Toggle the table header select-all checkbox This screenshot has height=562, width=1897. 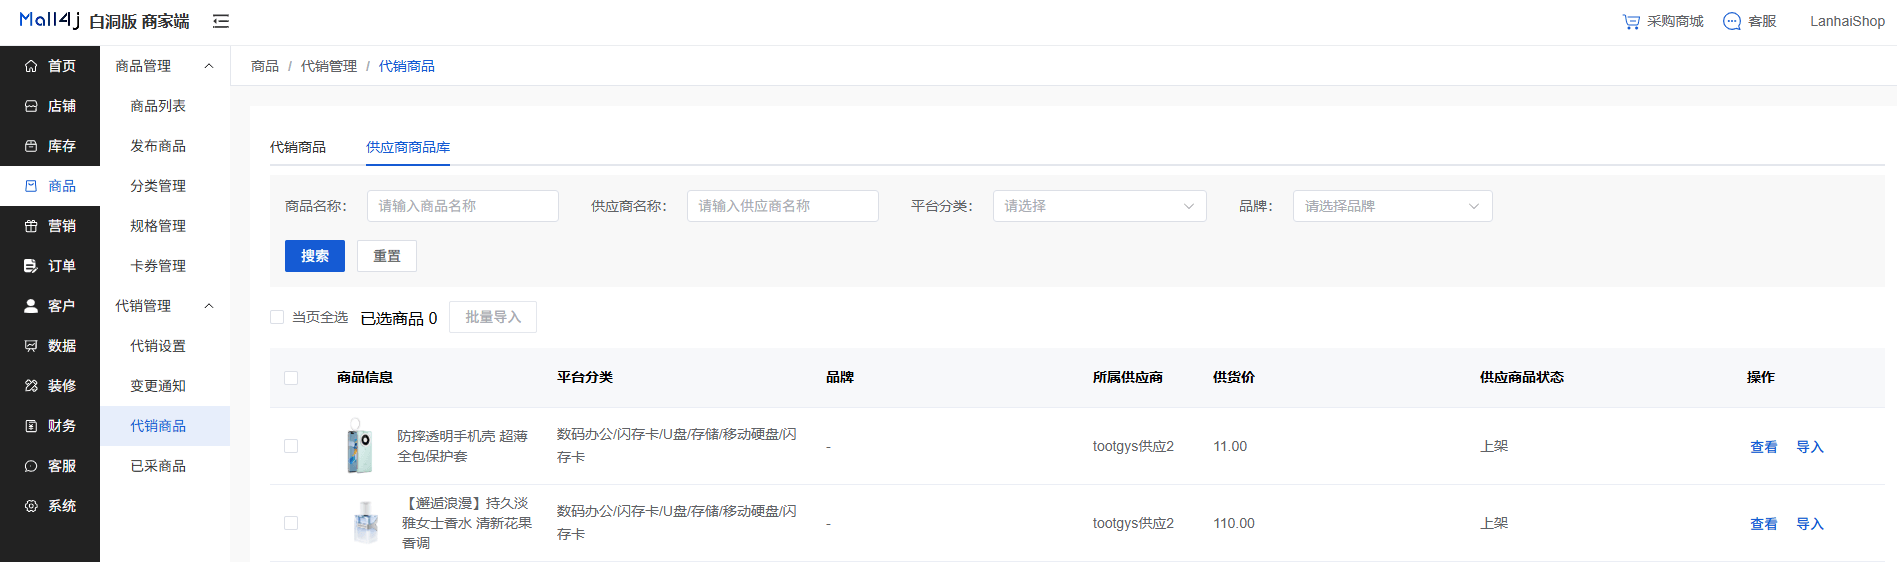291,378
